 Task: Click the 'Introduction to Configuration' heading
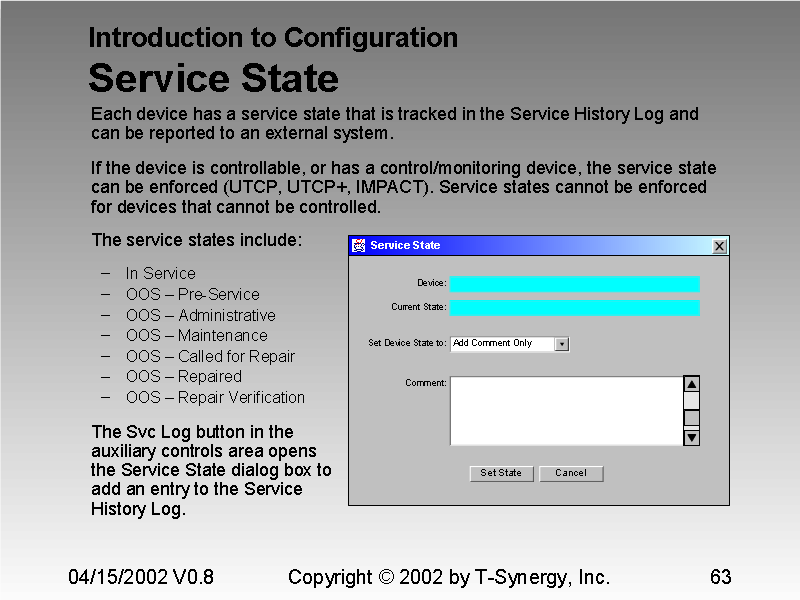273,38
